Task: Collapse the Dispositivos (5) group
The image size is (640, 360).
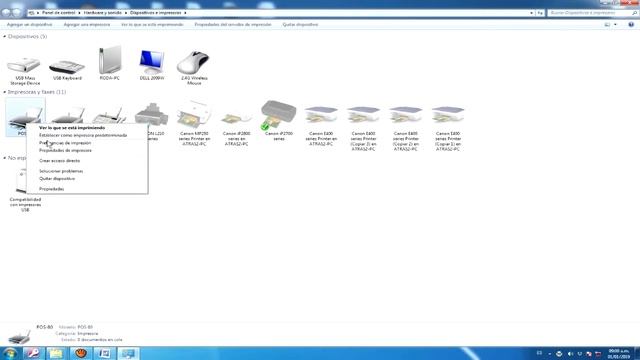Action: [4, 36]
